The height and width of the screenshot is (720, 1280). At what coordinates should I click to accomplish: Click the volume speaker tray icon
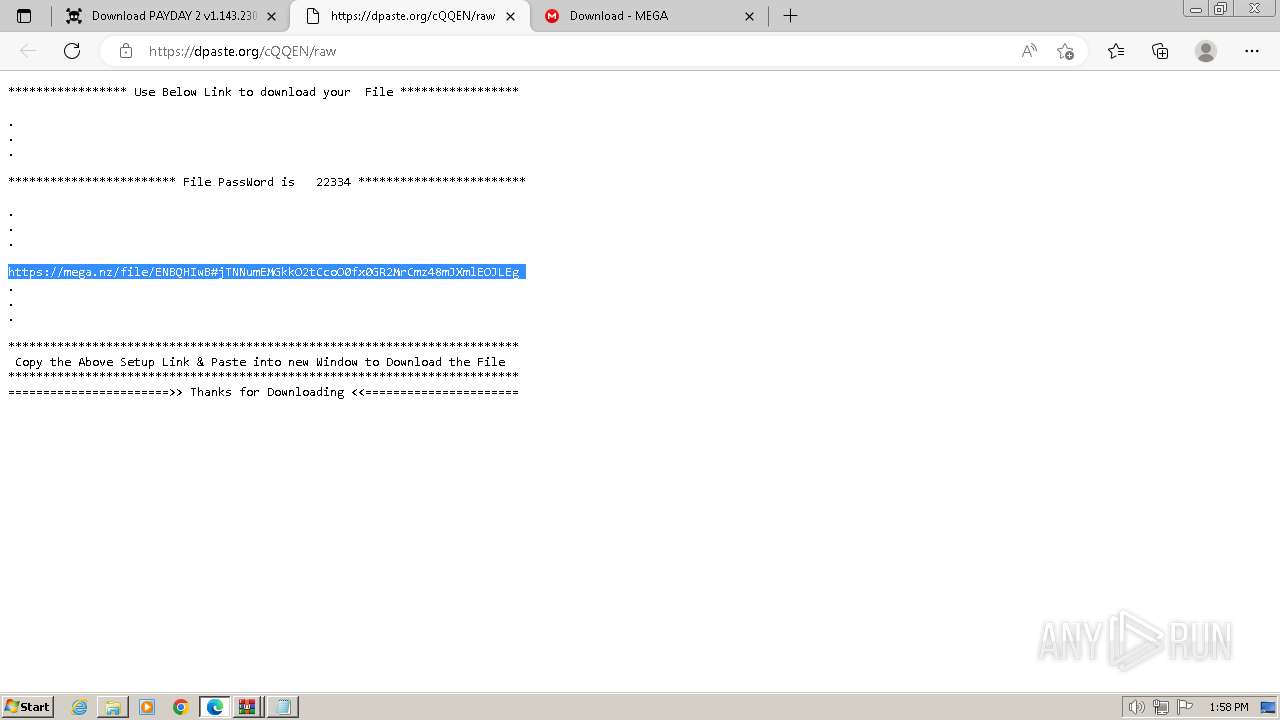point(1137,707)
